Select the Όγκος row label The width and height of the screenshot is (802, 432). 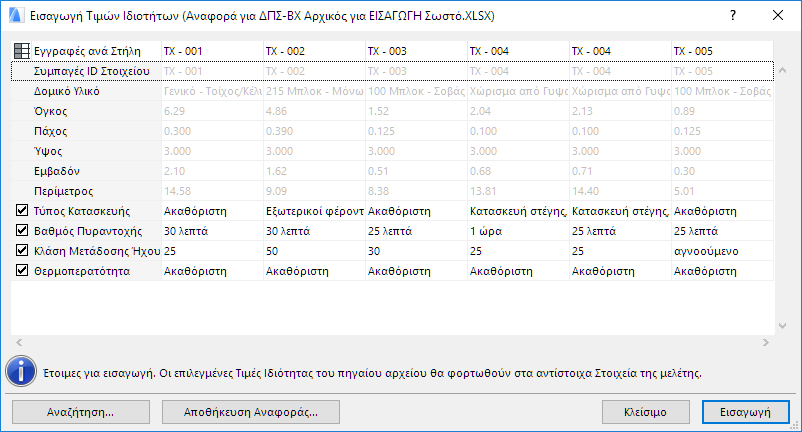tap(50, 111)
